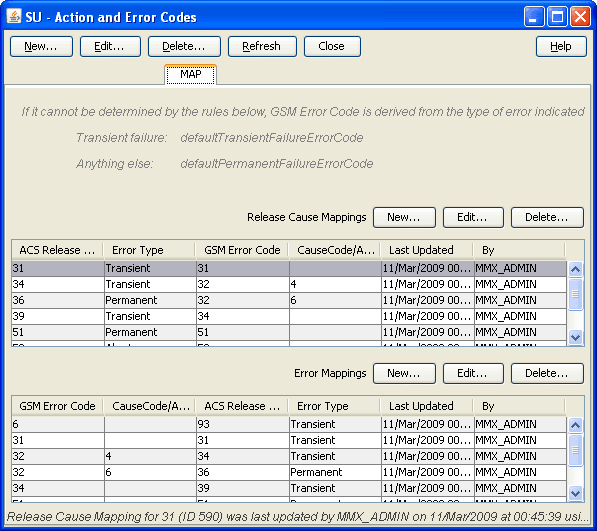Image resolution: width=597 pixels, height=531 pixels.
Task: Click Error Mappings table scrollbar thumb
Action: pyautogui.click(x=575, y=450)
